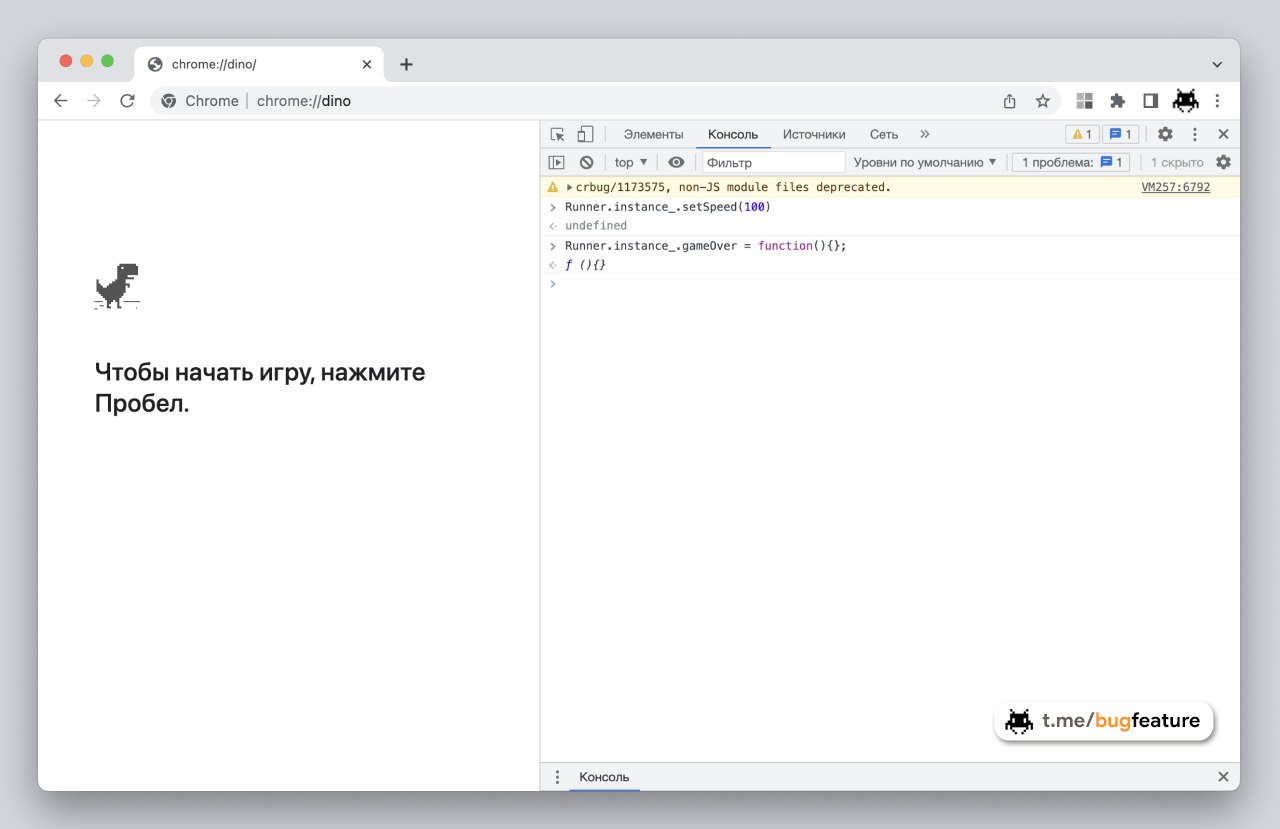This screenshot has height=829, width=1280.
Task: Click the ƒ (){} console output
Action: pyautogui.click(x=586, y=265)
